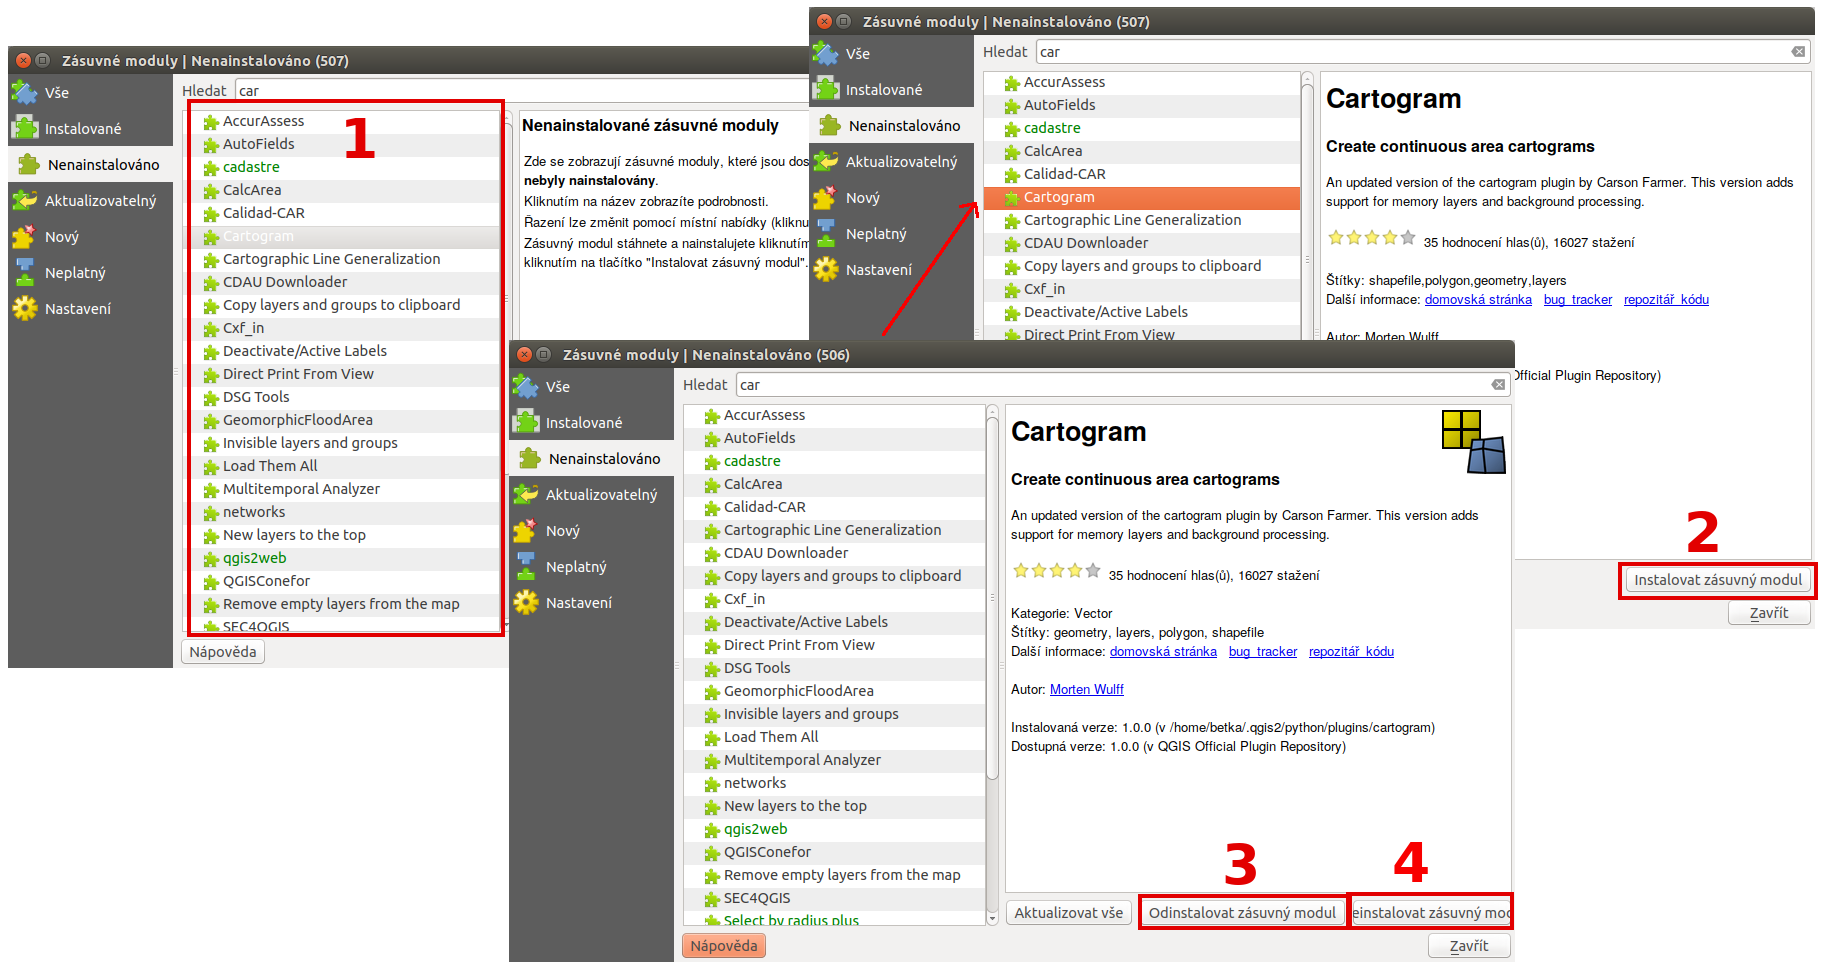The image size is (1824, 966).
Task: Open Nenainstalováno tab in the left window
Action: tap(90, 164)
